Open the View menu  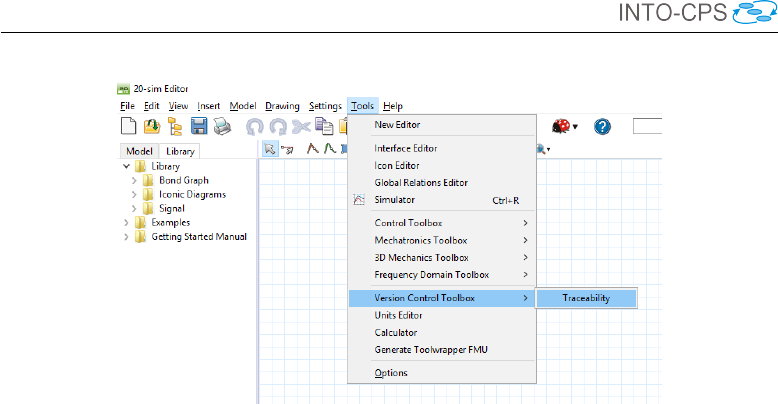178,106
